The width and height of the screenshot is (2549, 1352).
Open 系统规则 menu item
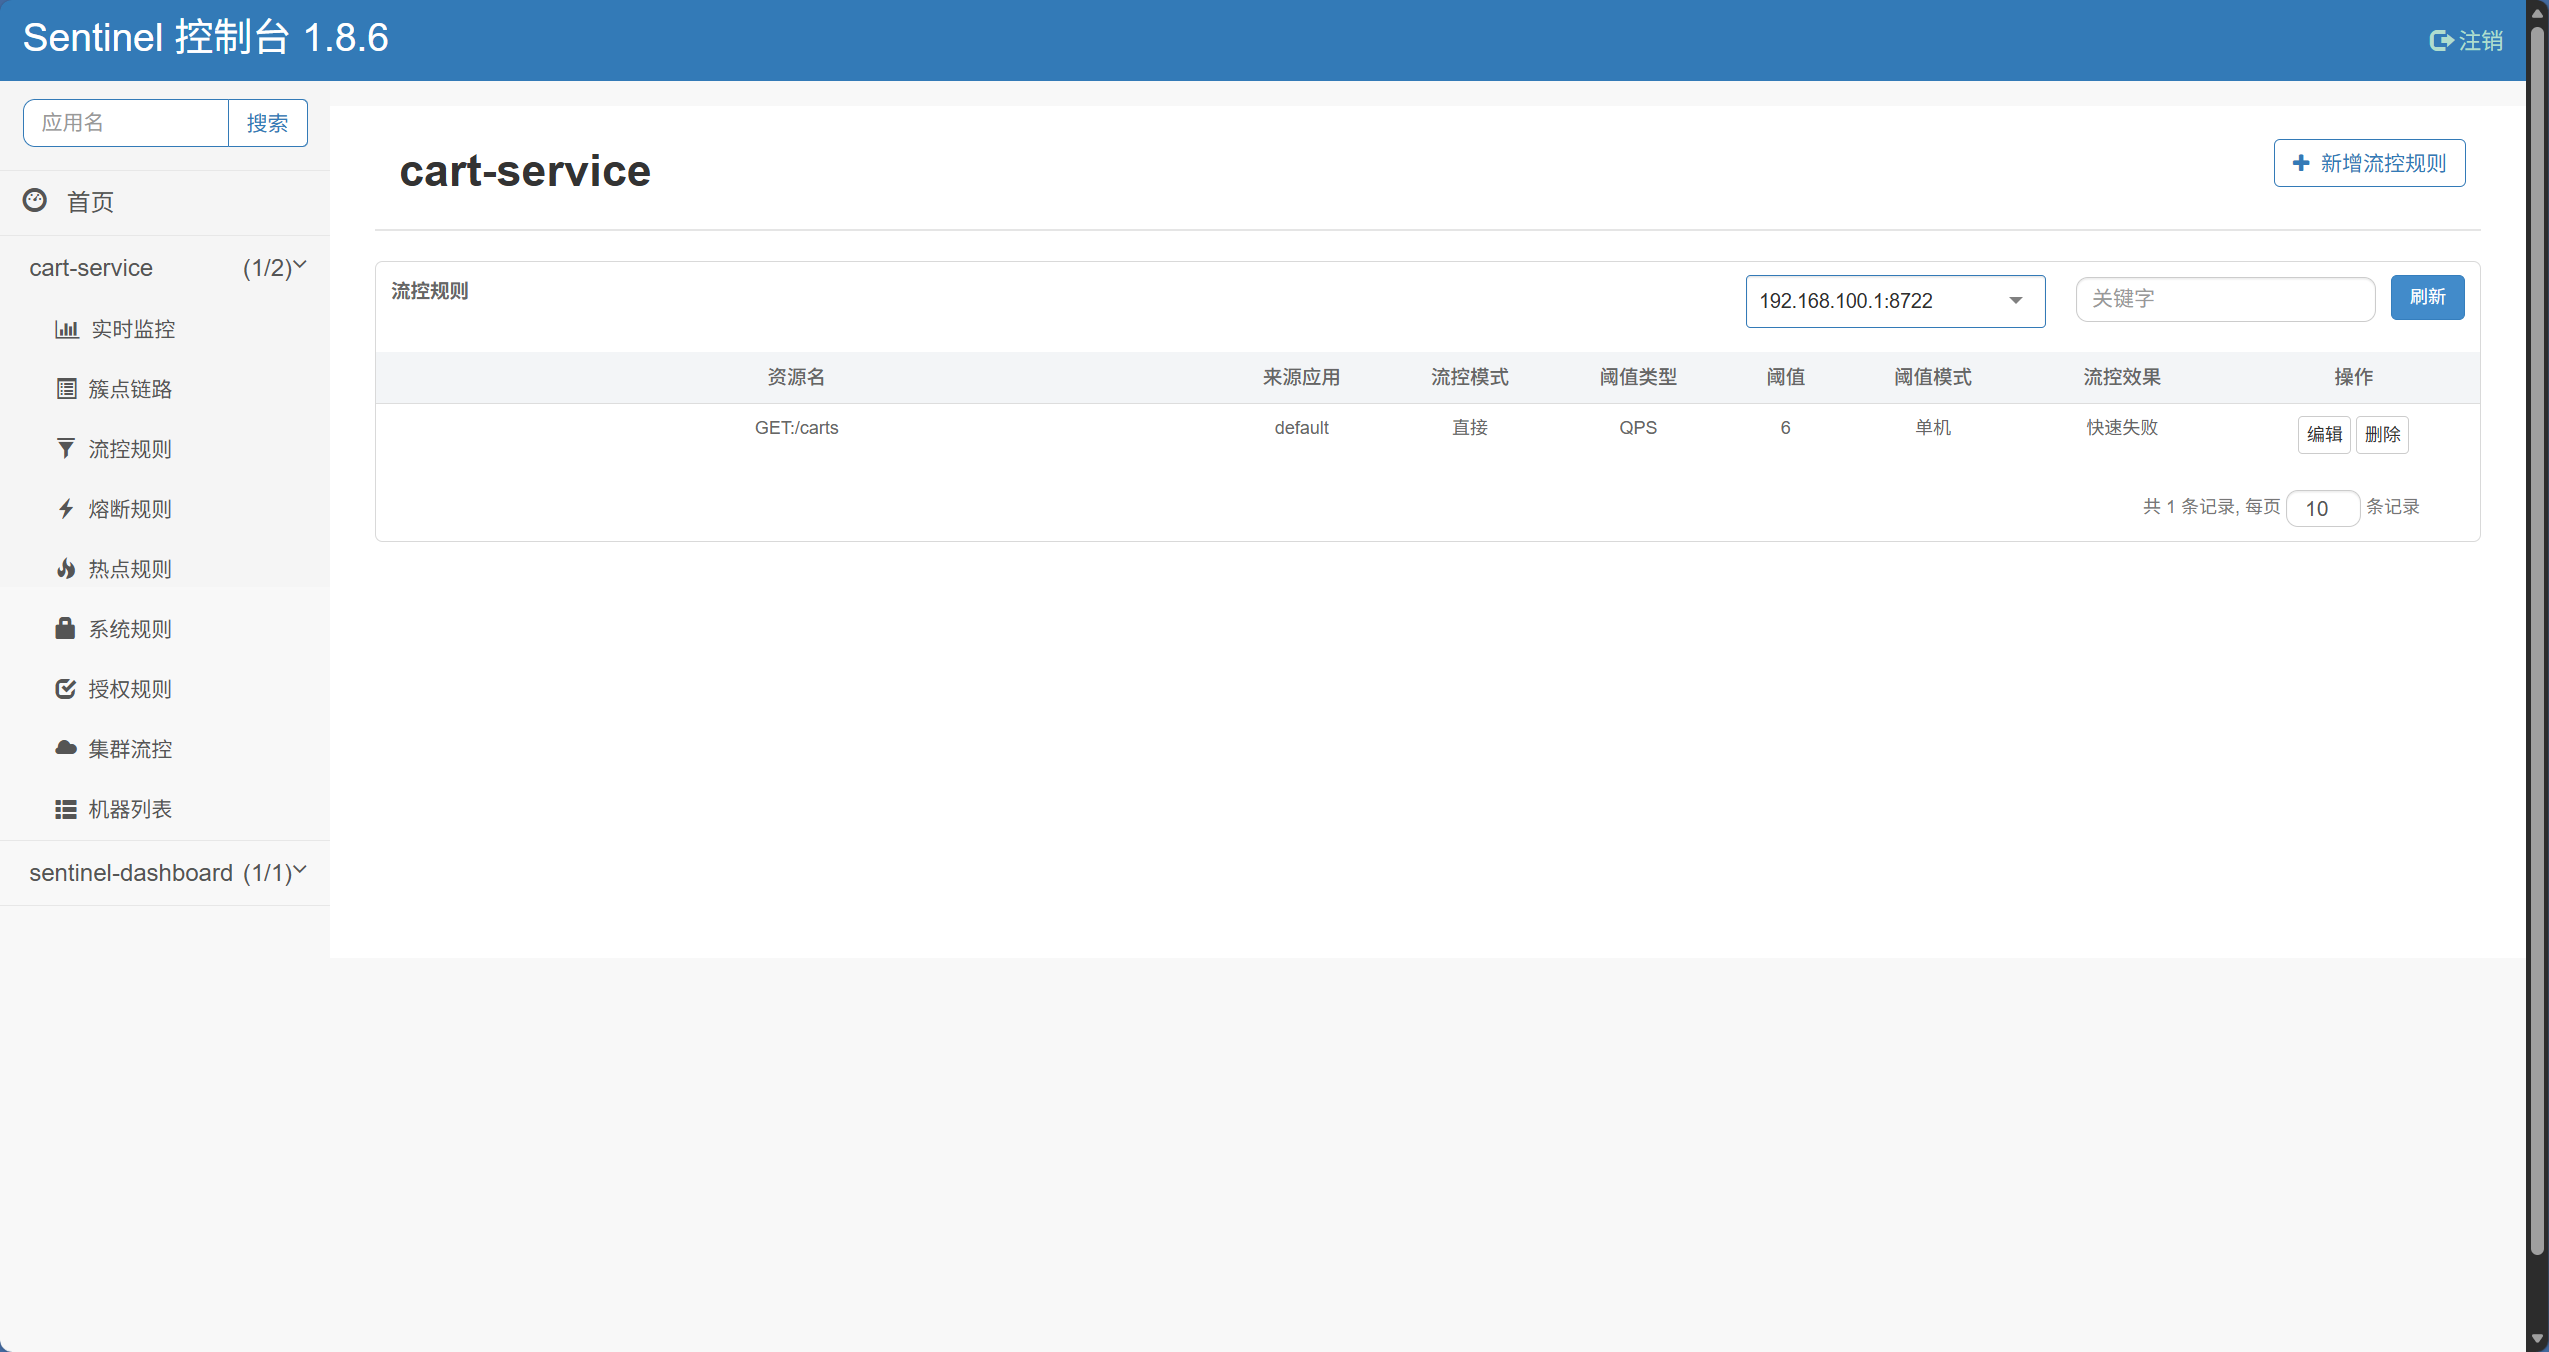click(130, 629)
